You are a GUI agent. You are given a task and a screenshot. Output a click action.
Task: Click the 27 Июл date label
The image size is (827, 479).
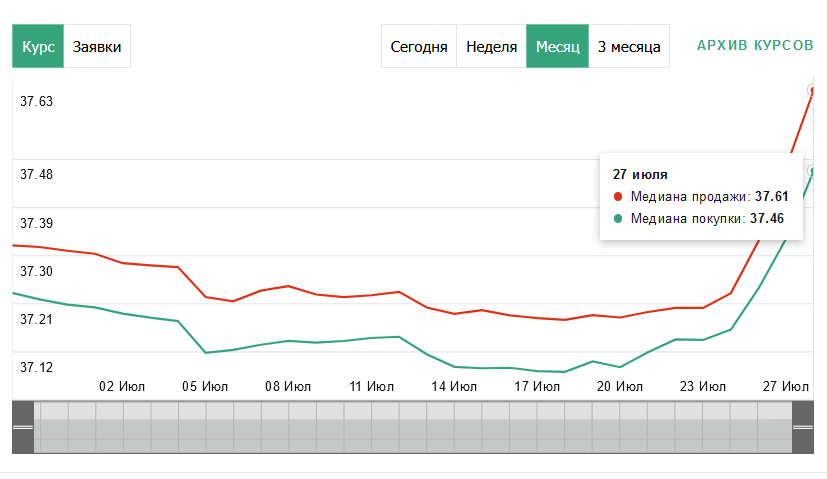coord(784,385)
